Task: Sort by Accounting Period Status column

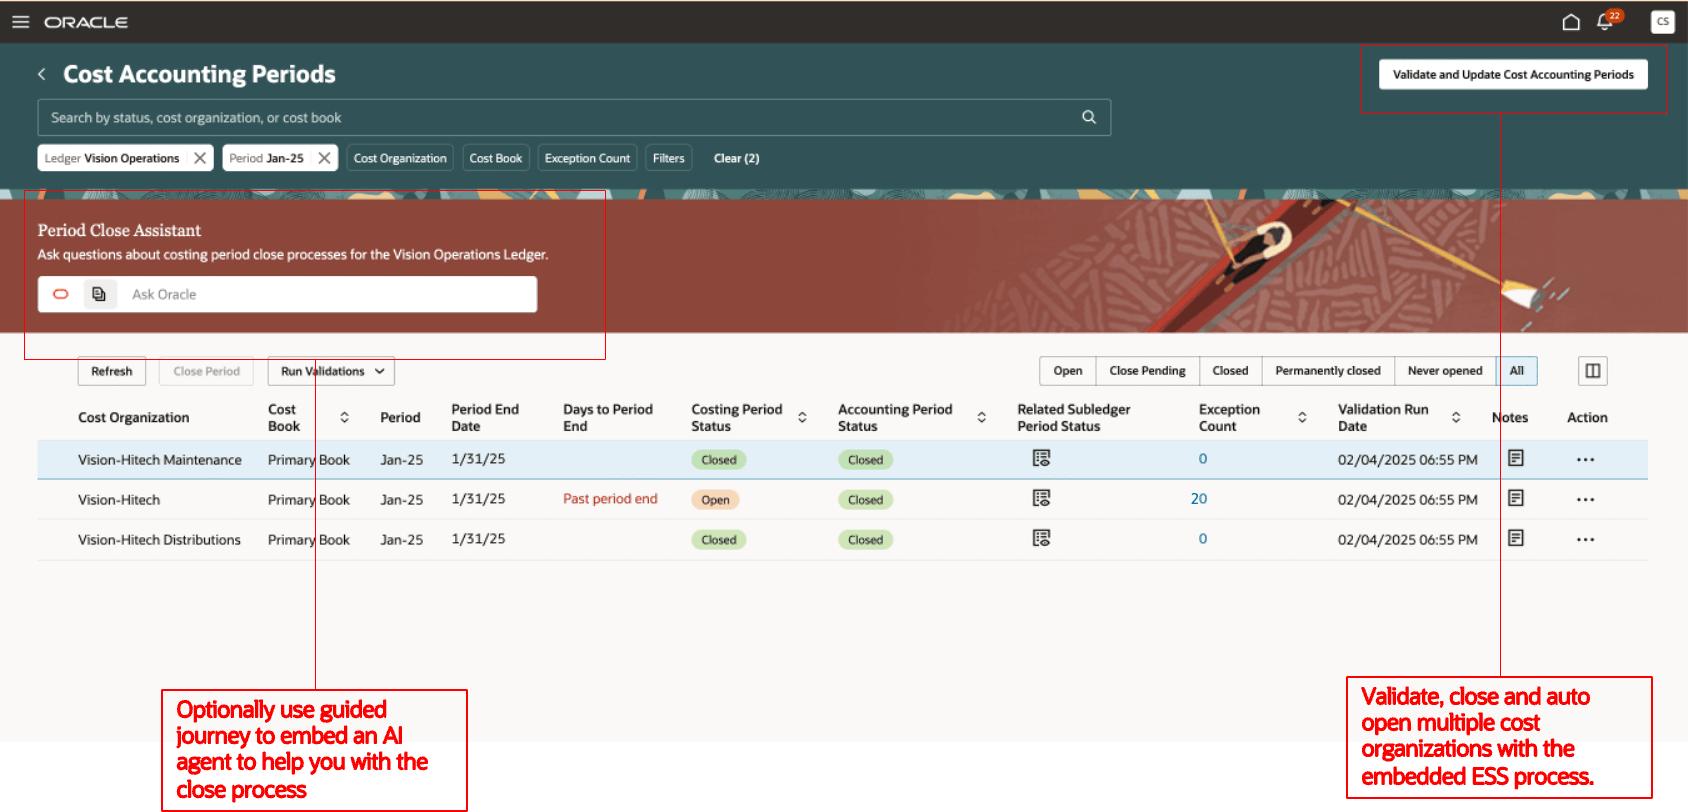Action: (x=981, y=418)
